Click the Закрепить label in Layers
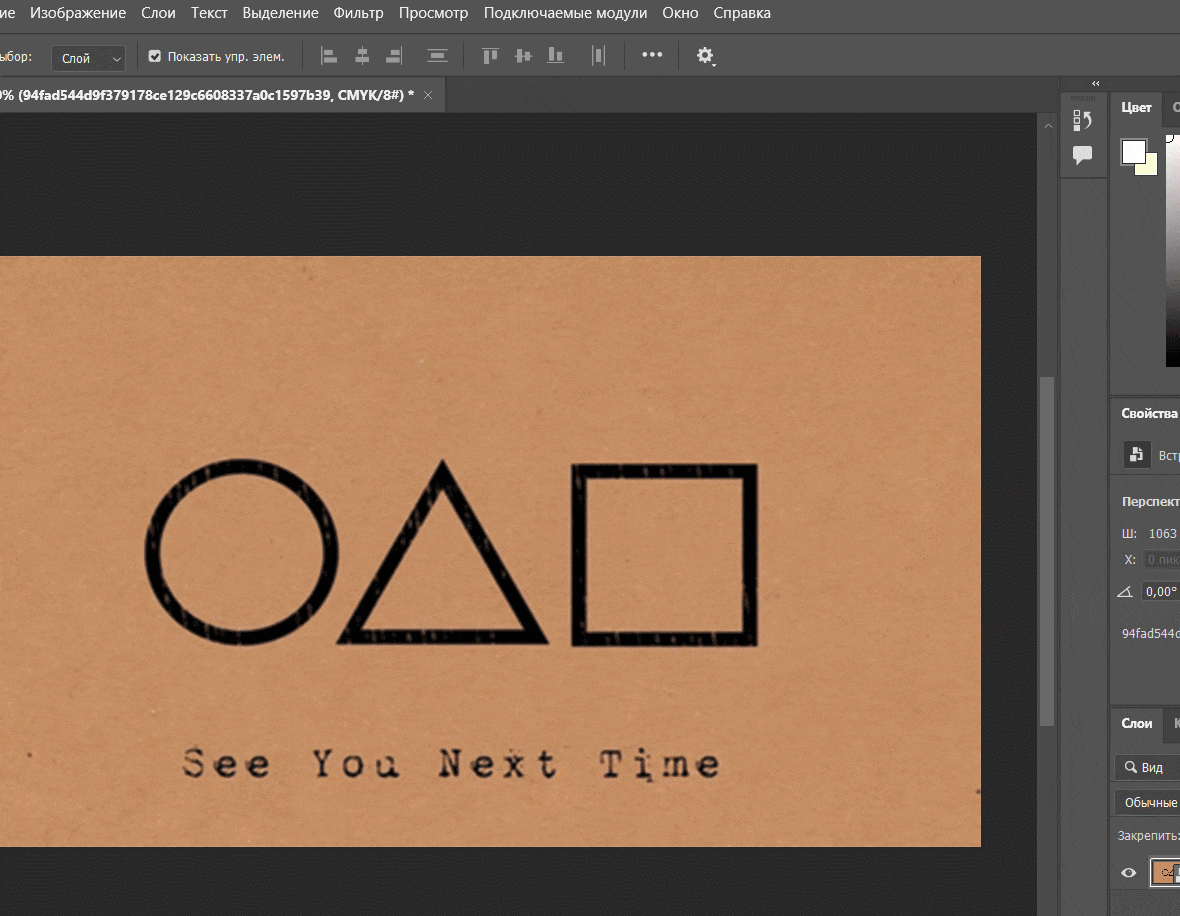This screenshot has width=1180, height=916. (1148, 835)
